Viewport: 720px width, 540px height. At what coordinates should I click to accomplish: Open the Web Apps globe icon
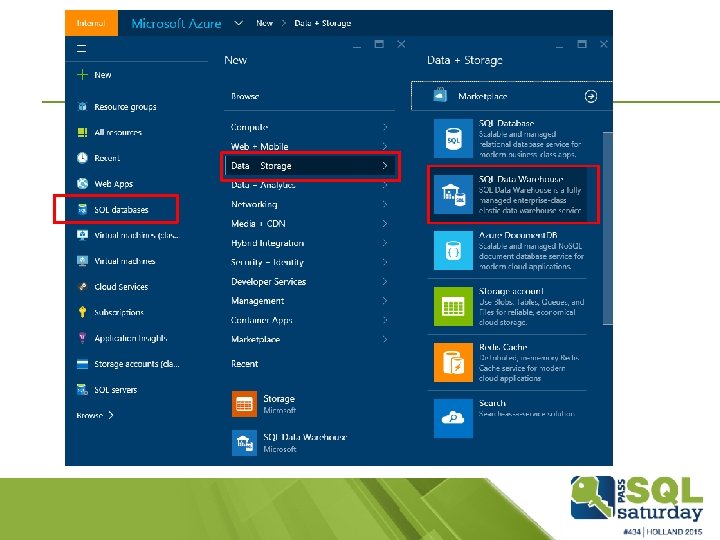pyautogui.click(x=82, y=184)
